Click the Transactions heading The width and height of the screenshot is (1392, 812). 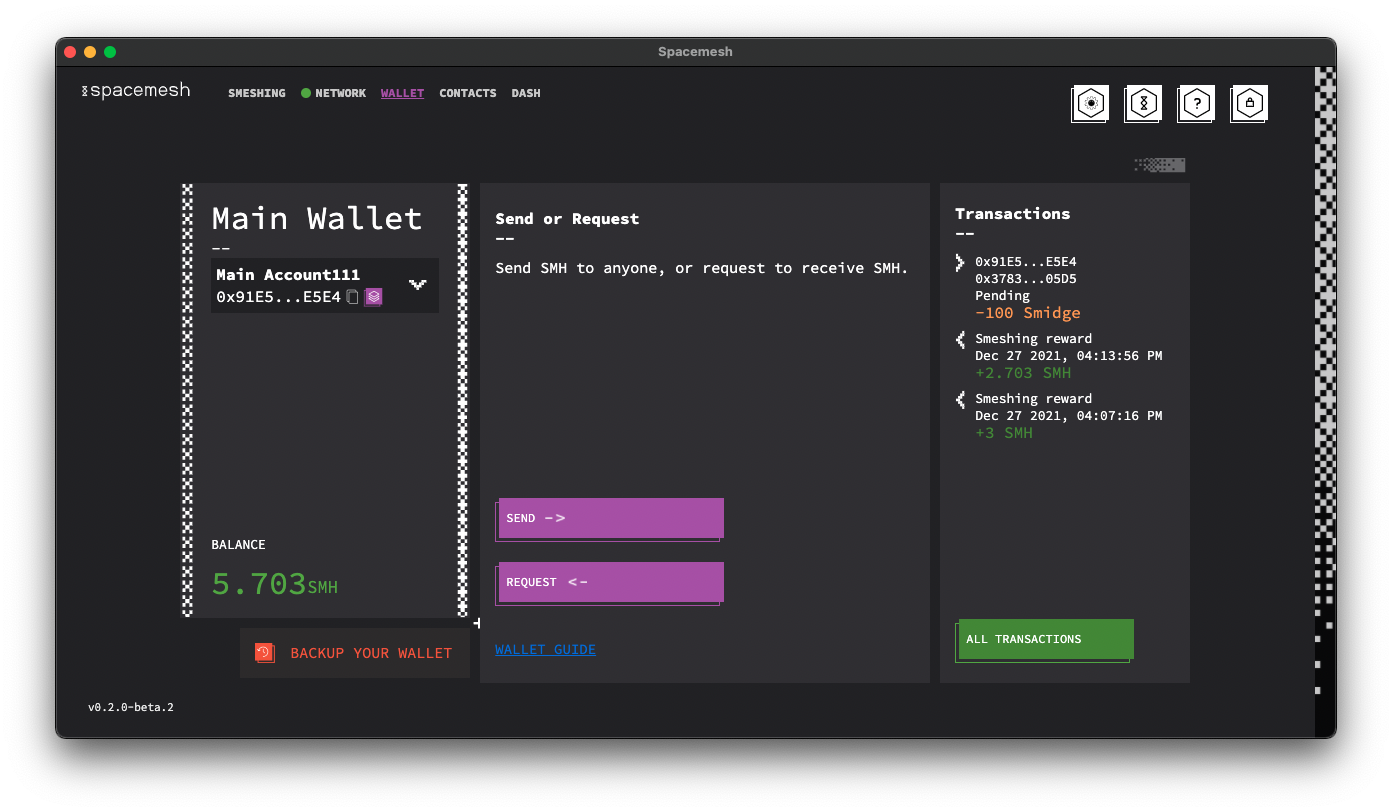click(x=1012, y=213)
